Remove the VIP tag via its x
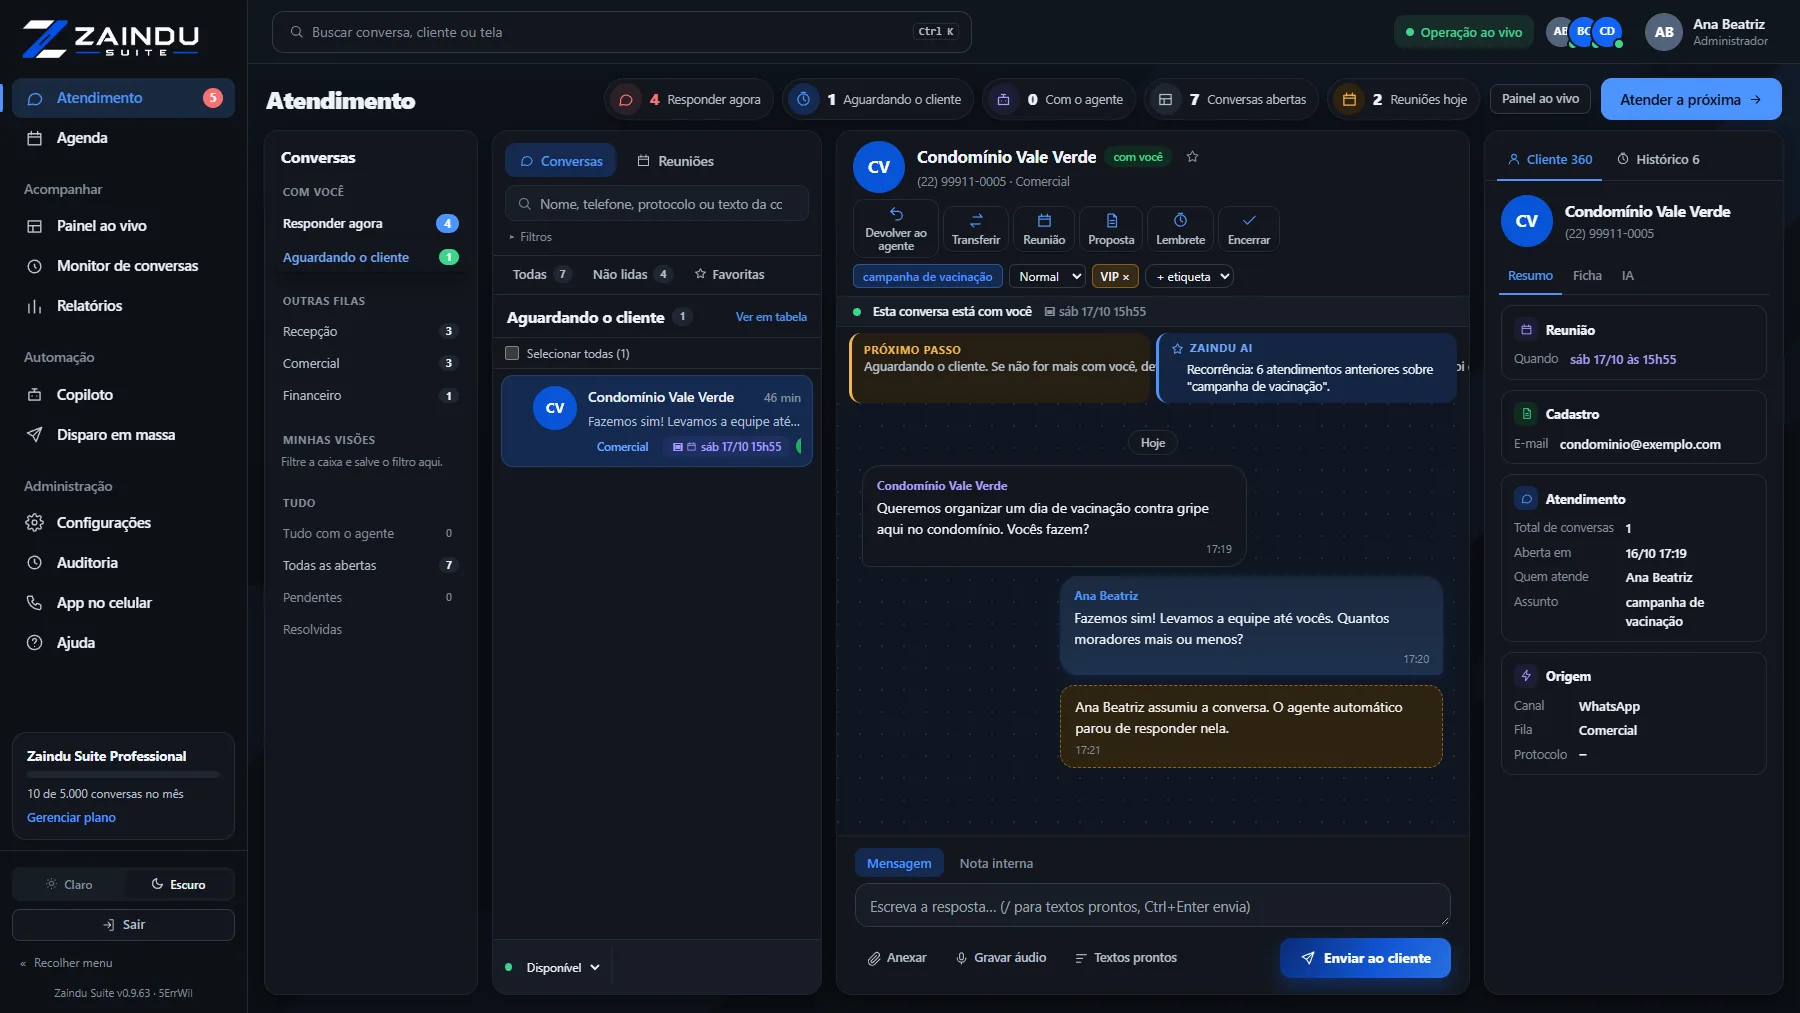The width and height of the screenshot is (1800, 1013). point(1126,277)
